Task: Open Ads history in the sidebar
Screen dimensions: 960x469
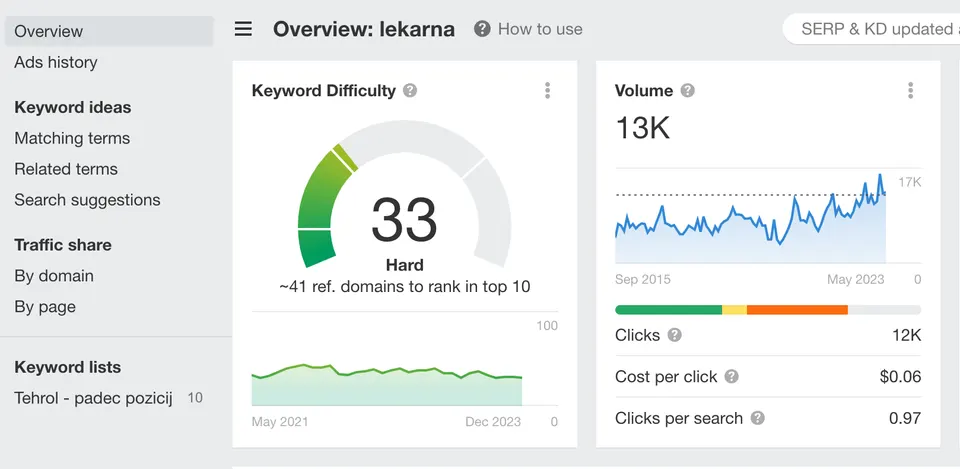Action: [x=56, y=62]
